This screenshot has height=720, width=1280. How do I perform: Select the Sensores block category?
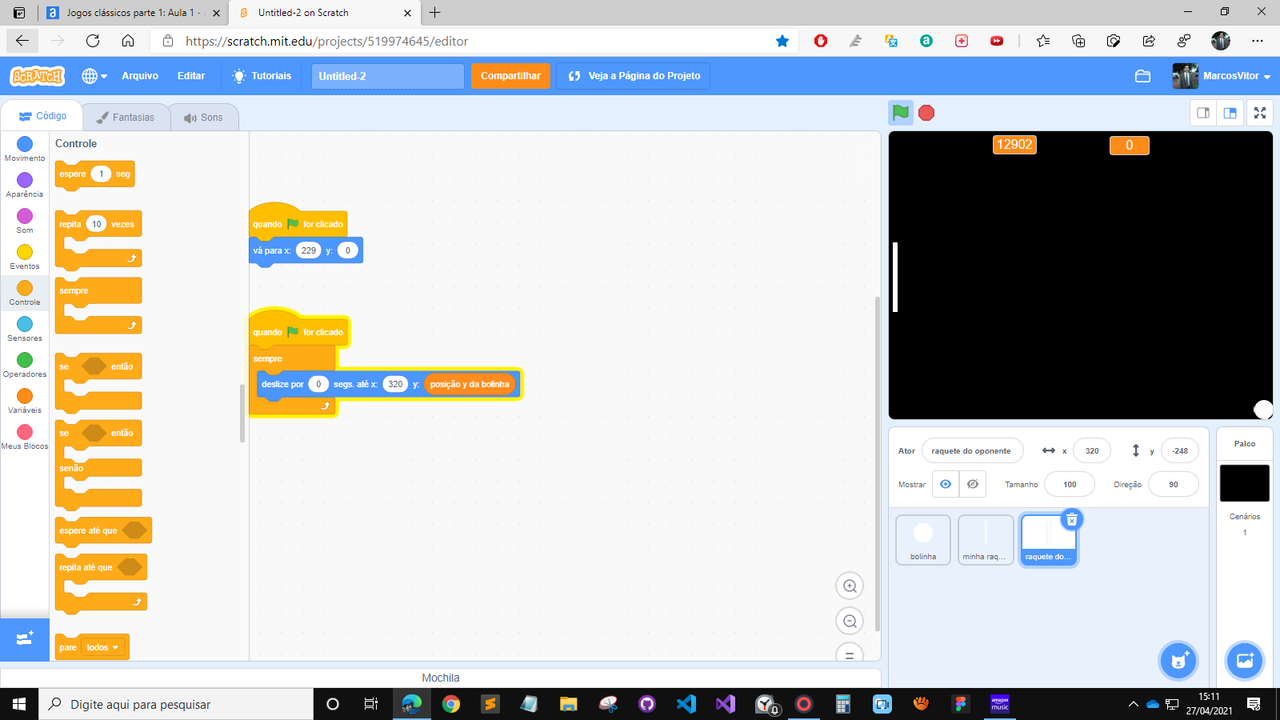(x=25, y=329)
